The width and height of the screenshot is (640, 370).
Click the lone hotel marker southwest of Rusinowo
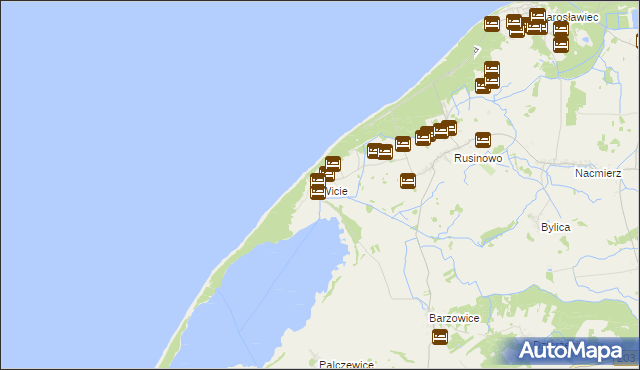click(x=408, y=181)
